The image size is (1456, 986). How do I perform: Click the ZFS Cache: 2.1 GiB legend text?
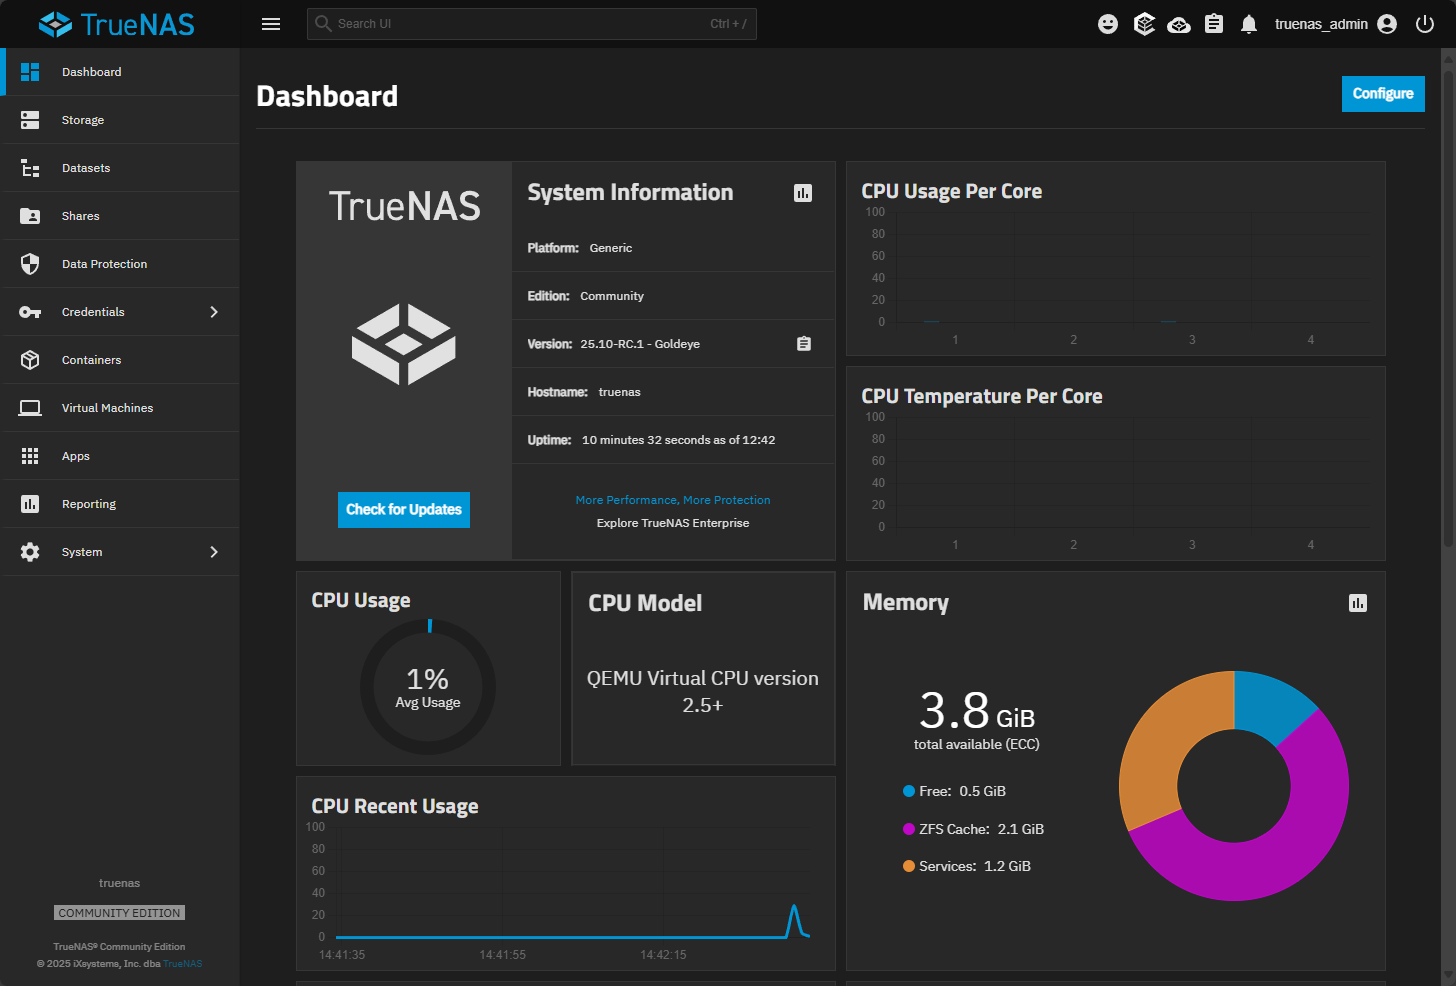[982, 829]
